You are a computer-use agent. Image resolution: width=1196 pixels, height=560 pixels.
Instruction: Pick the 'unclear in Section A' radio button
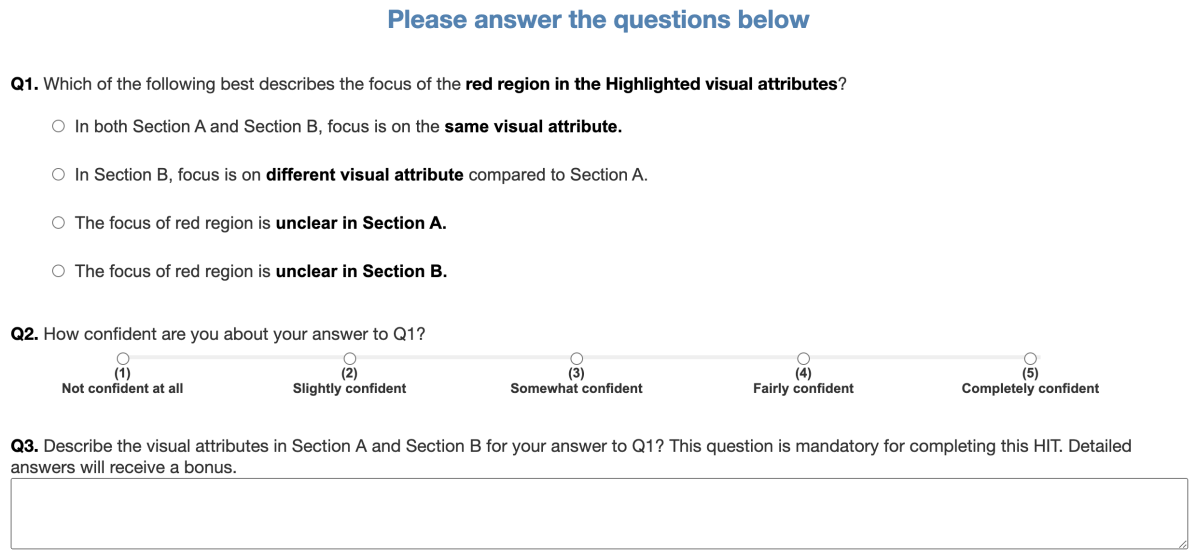(58, 223)
